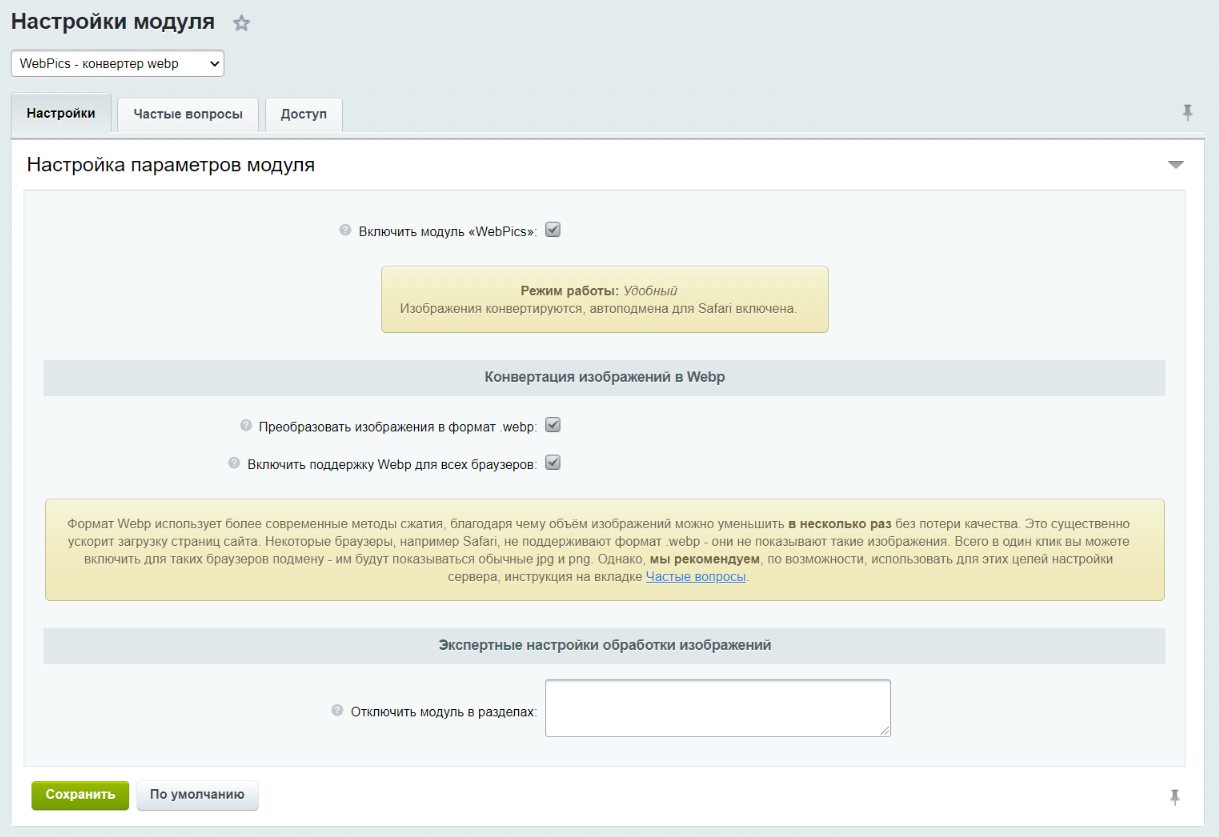
Task: Click the «Изображения конвертируются, автоподмена для Safari включена» text
Action: click(x=598, y=309)
